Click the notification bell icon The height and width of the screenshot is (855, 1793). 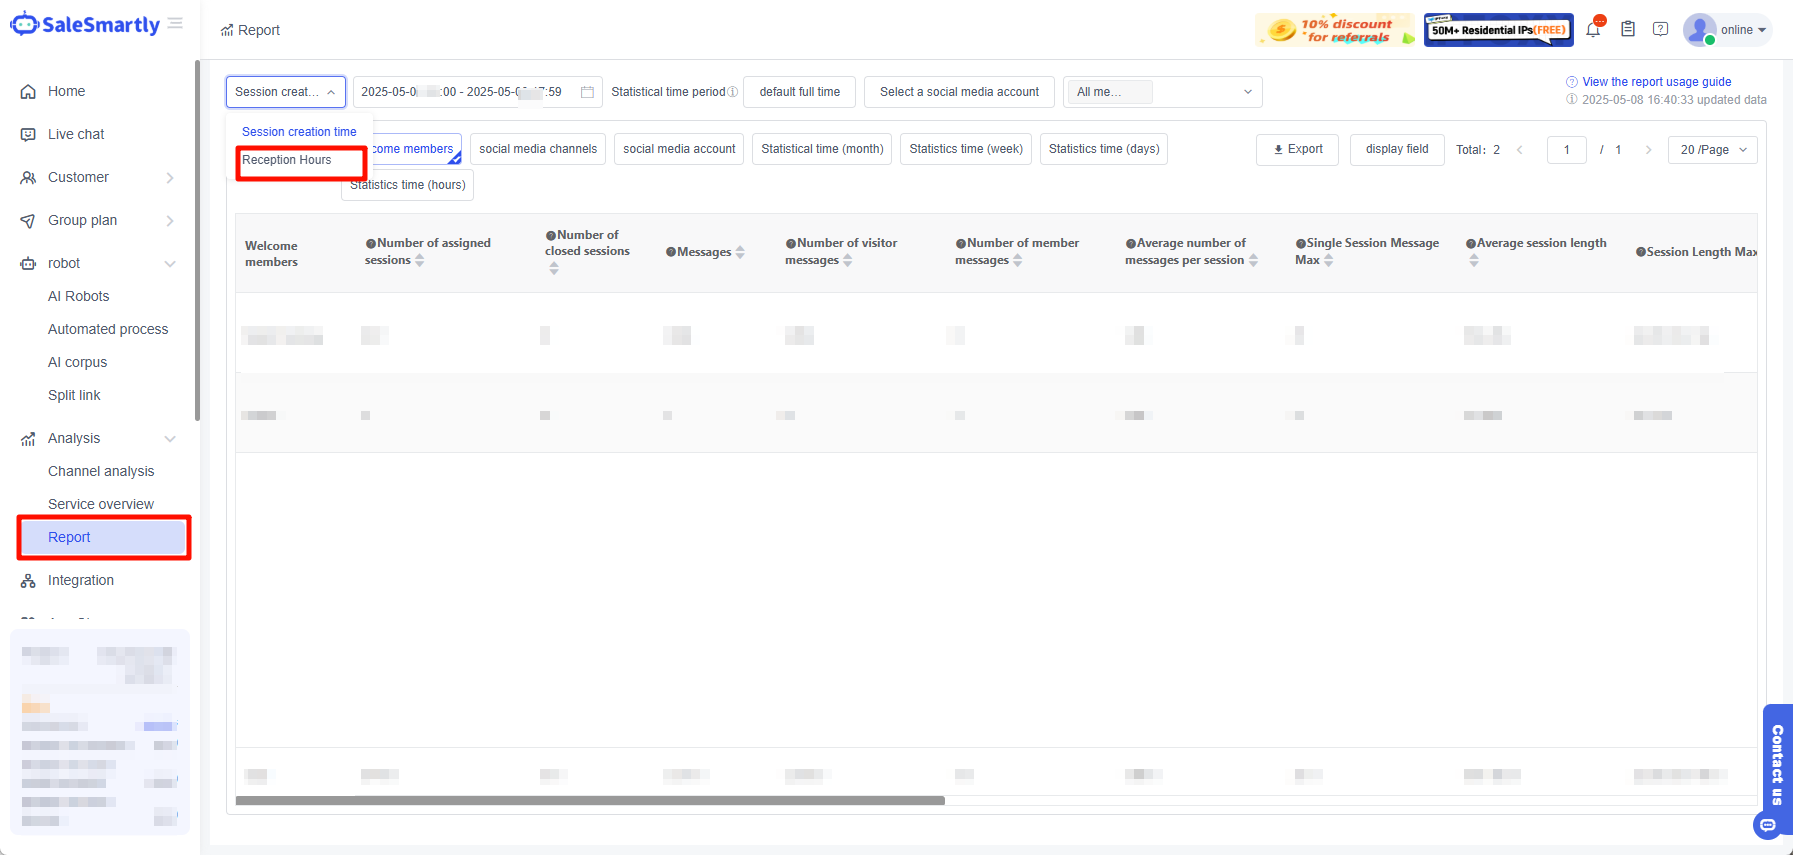coord(1593,30)
